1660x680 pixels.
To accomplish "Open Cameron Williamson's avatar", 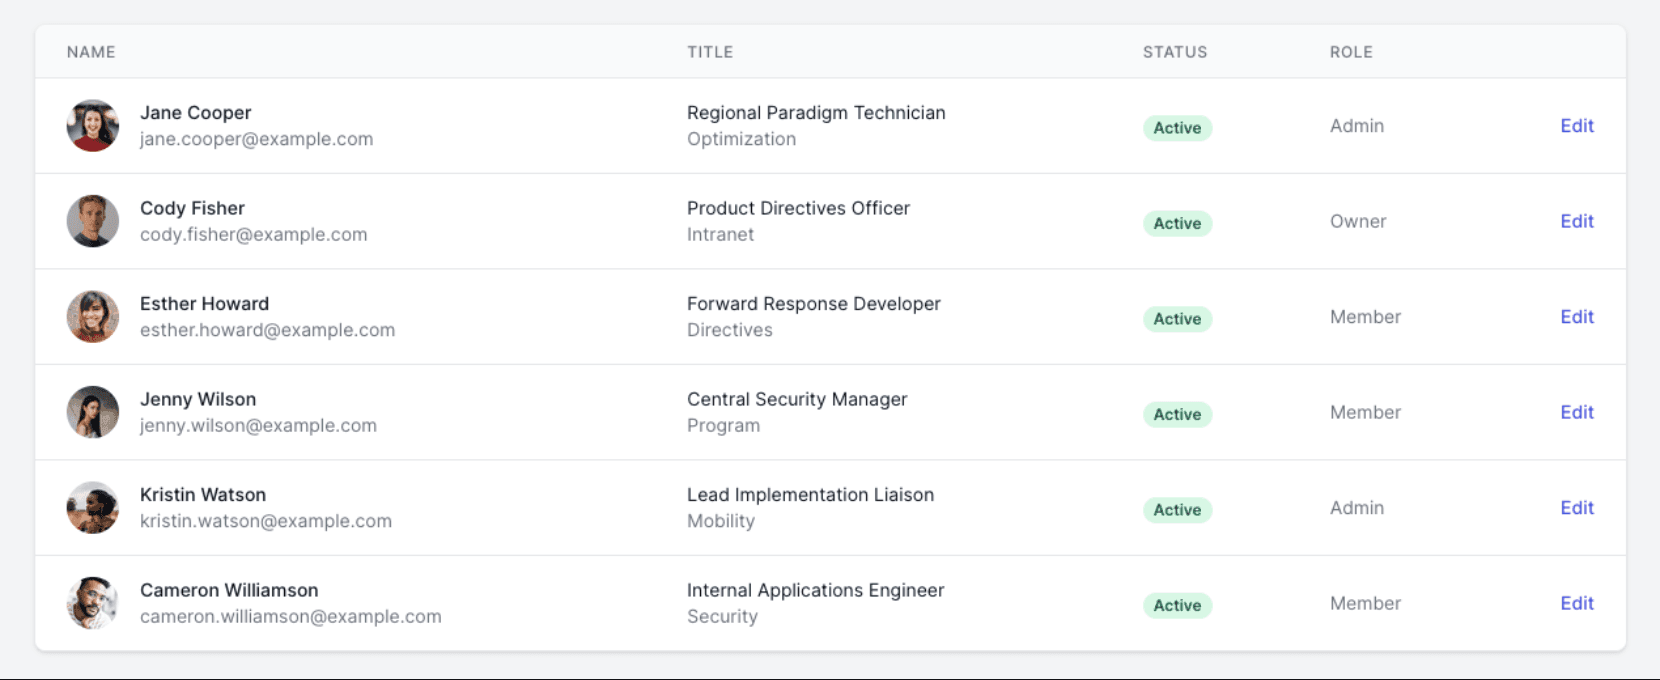I will 93,603.
